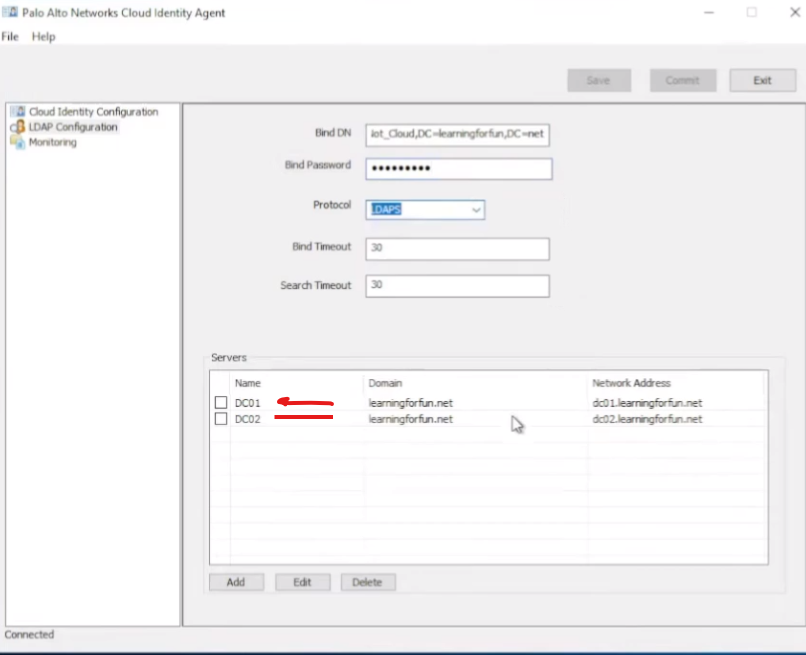Click dc02.learningforfun.net network address
The image size is (806, 655).
coord(647,419)
